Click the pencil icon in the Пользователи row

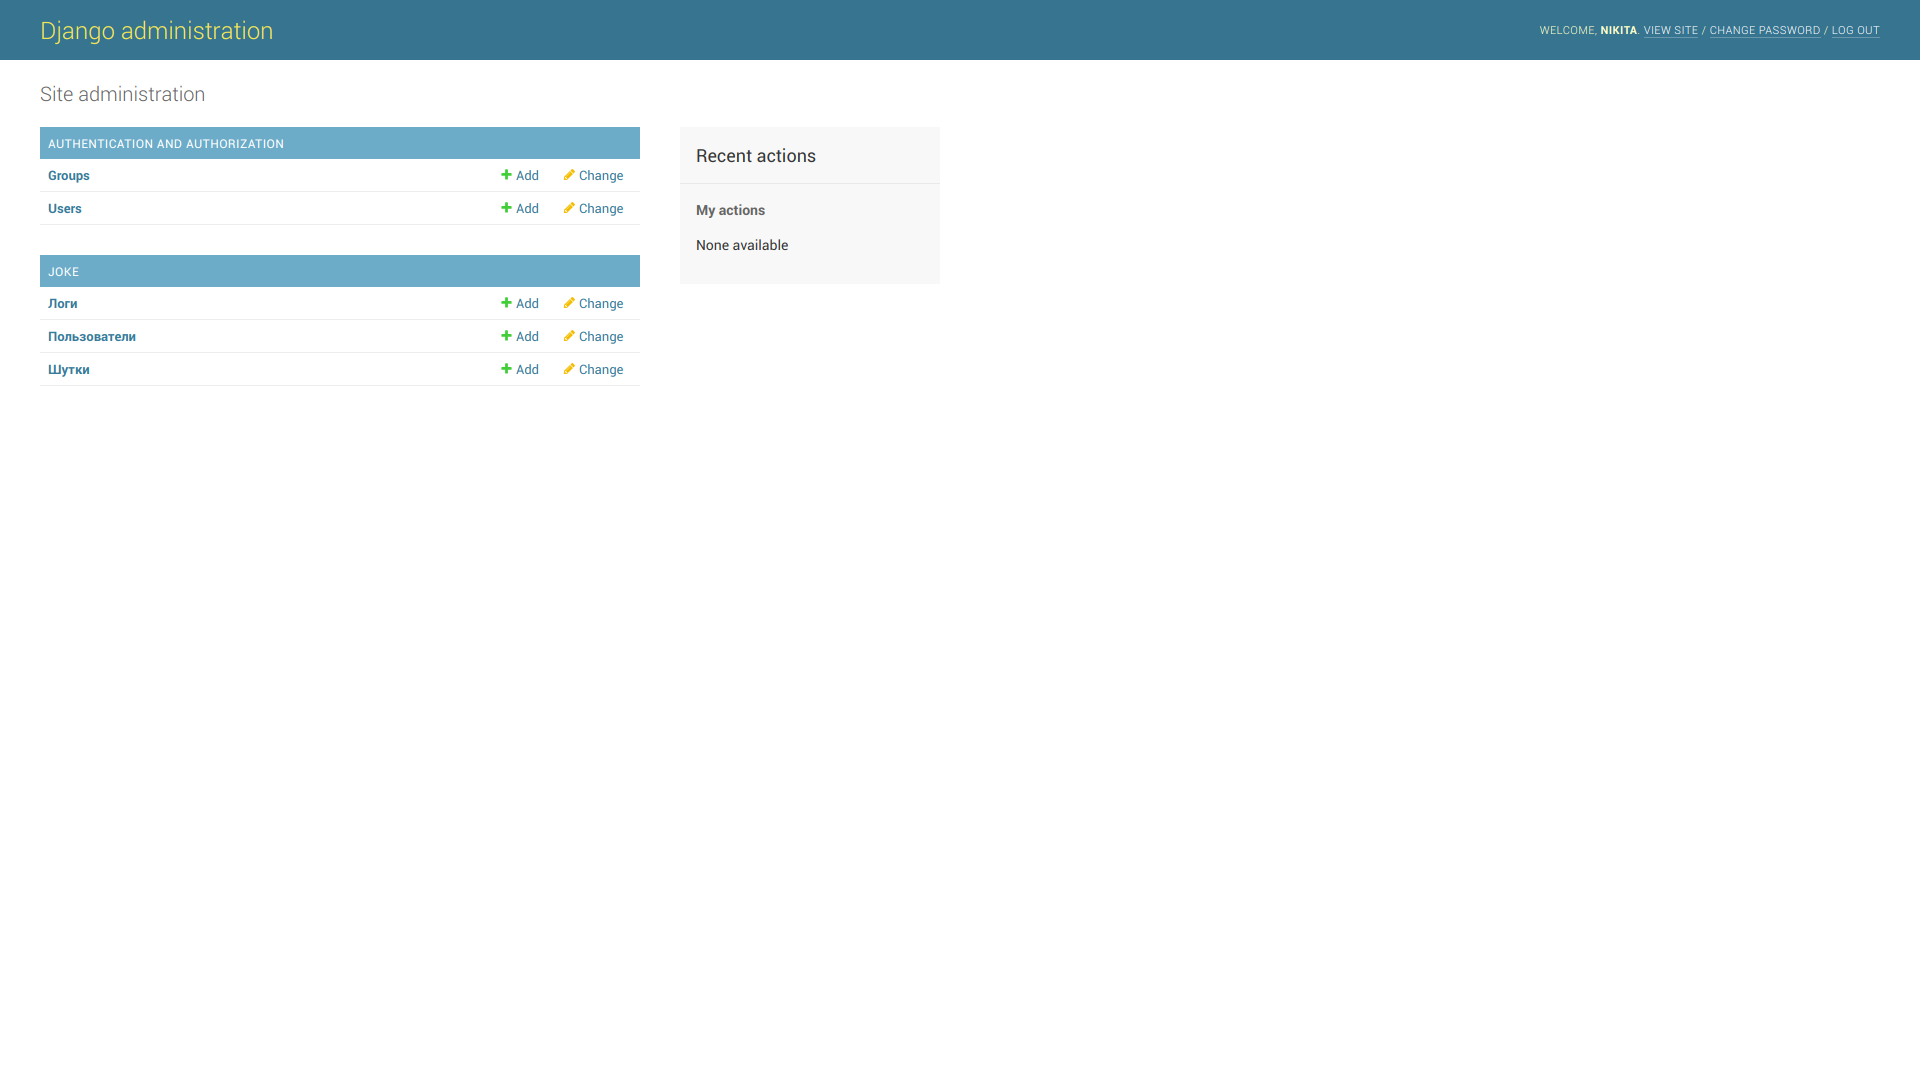point(569,336)
